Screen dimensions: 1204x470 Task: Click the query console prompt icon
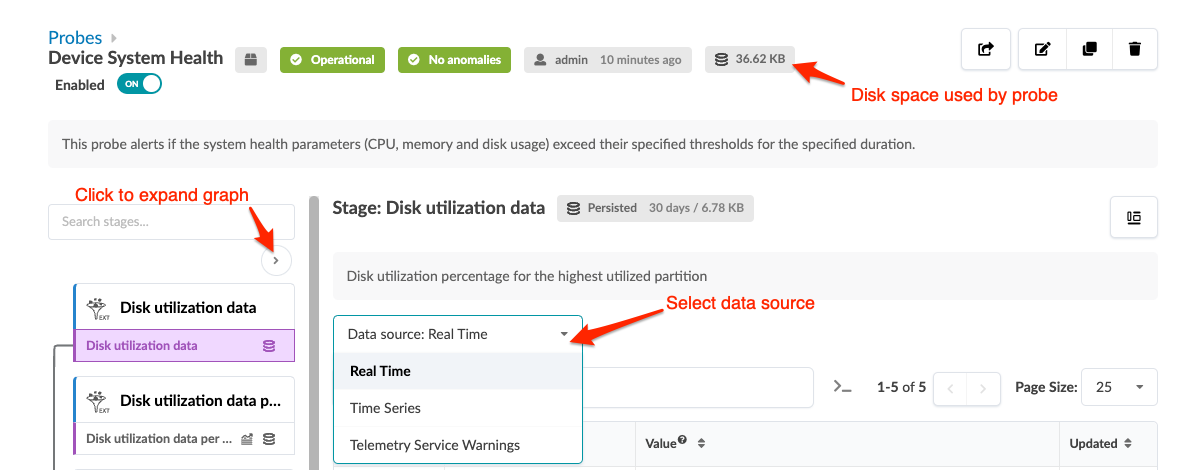tap(842, 387)
